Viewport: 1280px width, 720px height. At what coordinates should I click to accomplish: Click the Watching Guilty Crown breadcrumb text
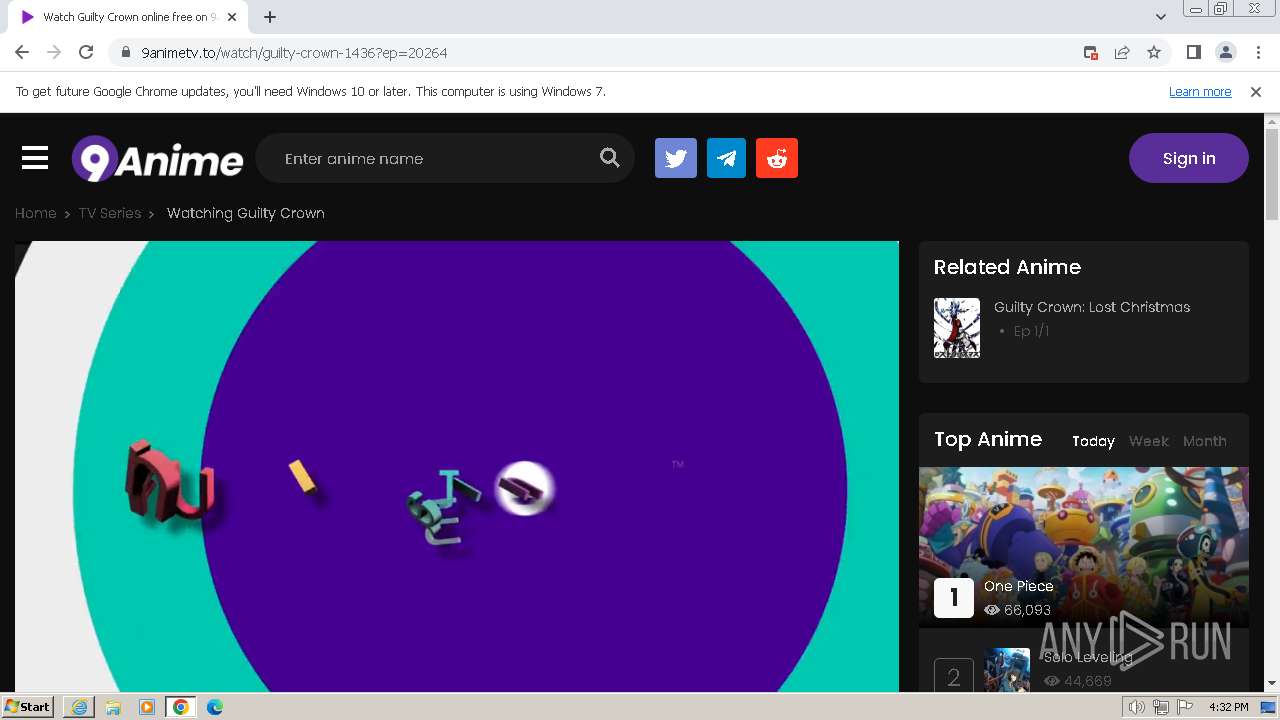click(246, 213)
